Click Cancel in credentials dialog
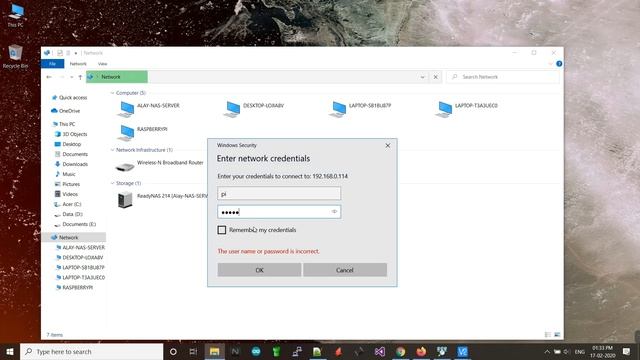 point(345,270)
